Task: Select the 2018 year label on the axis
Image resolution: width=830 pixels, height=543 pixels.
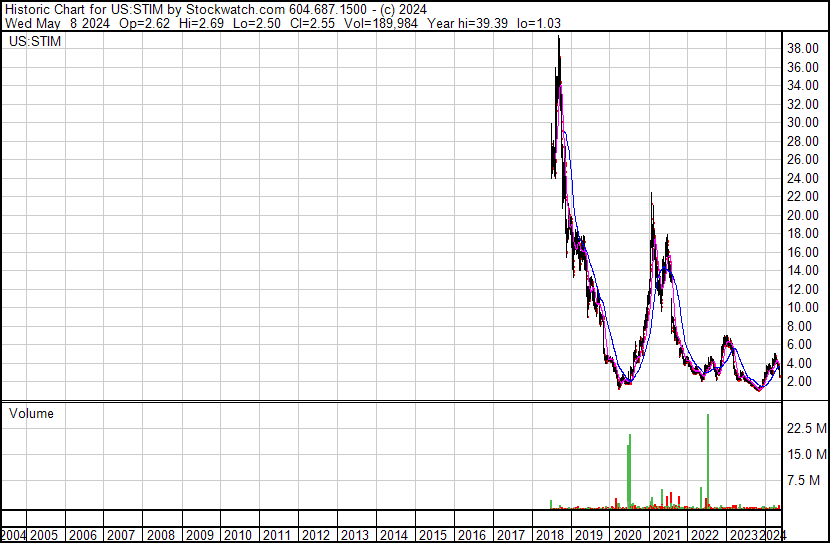Action: (x=550, y=535)
